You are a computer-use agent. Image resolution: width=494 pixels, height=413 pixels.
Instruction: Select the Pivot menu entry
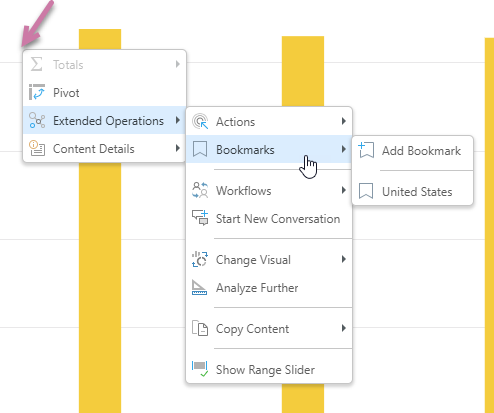point(104,92)
